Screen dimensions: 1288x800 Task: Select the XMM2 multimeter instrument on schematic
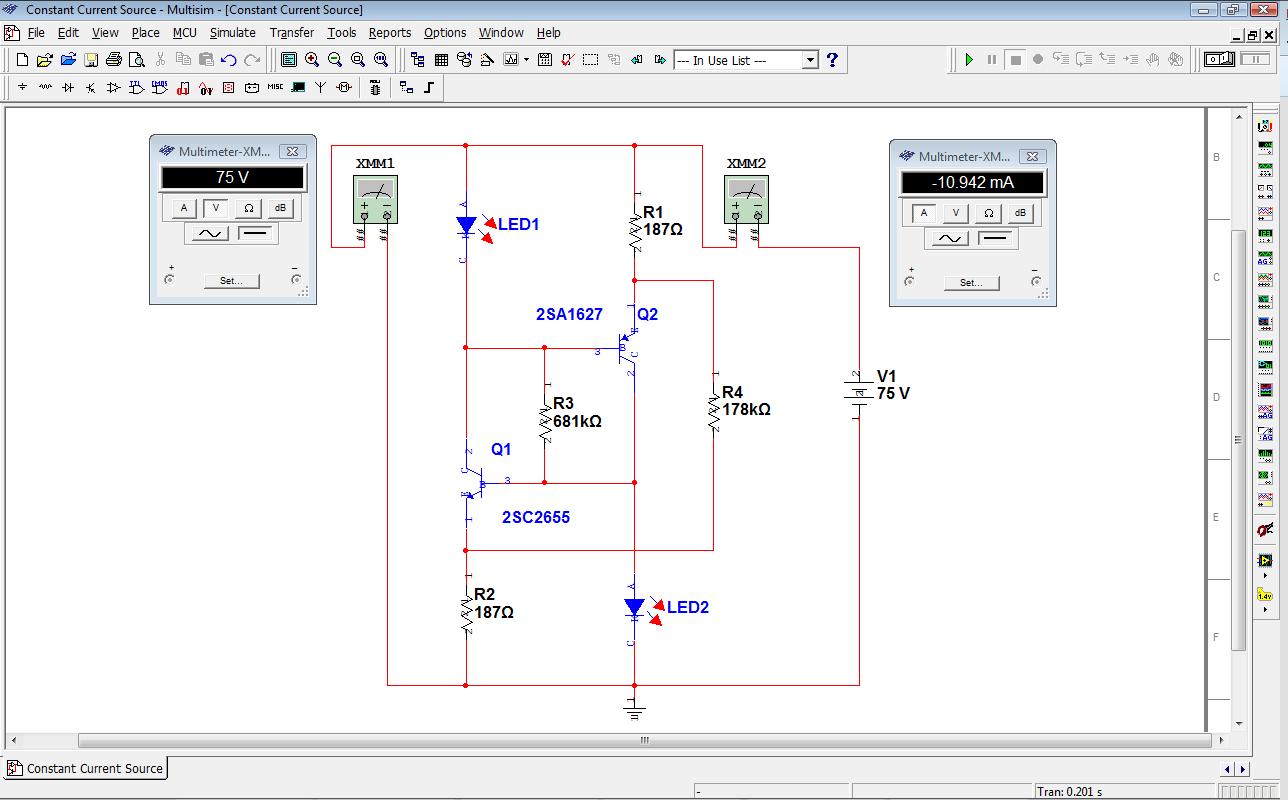coord(746,200)
